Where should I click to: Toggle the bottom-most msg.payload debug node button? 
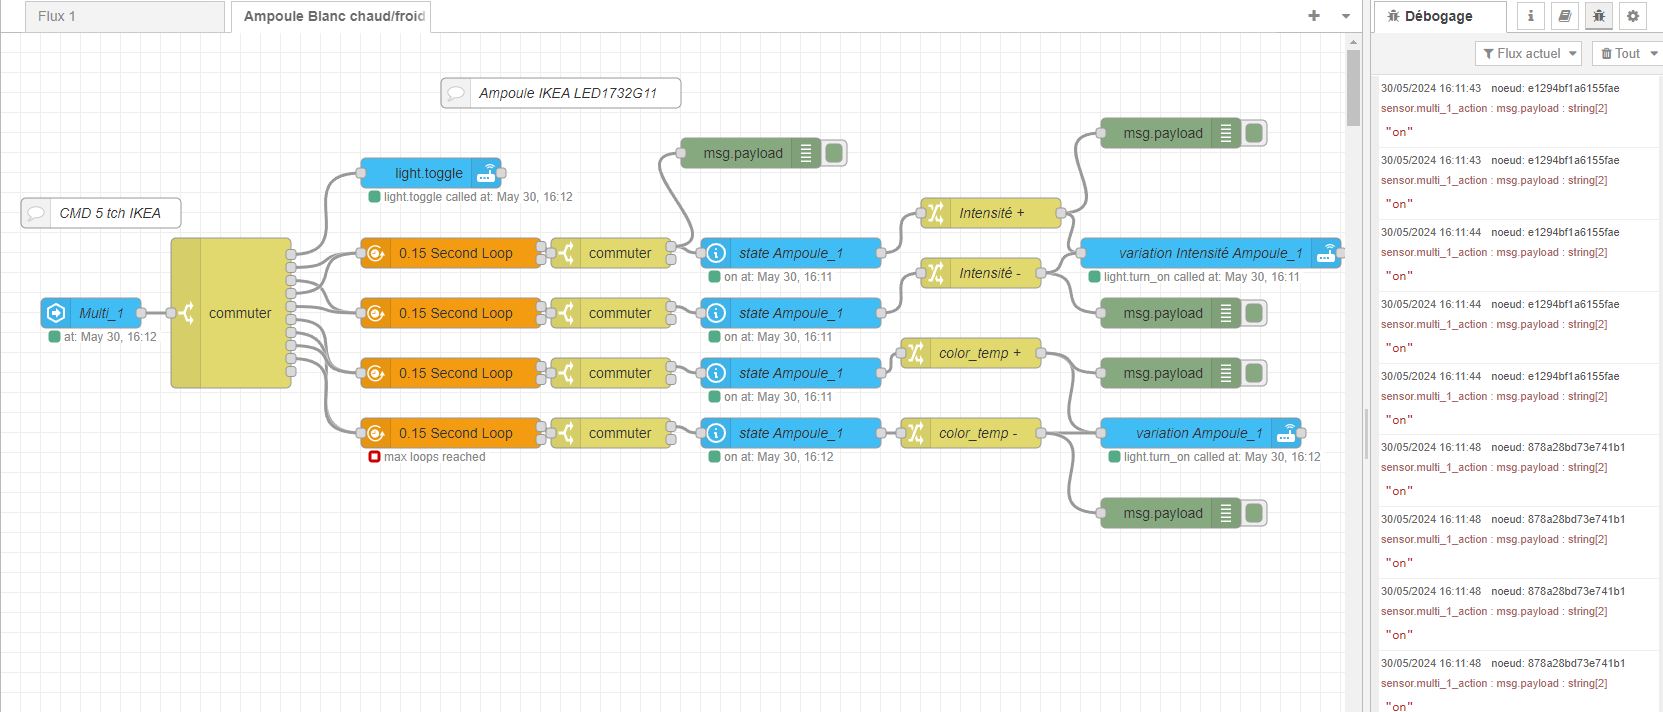1254,513
